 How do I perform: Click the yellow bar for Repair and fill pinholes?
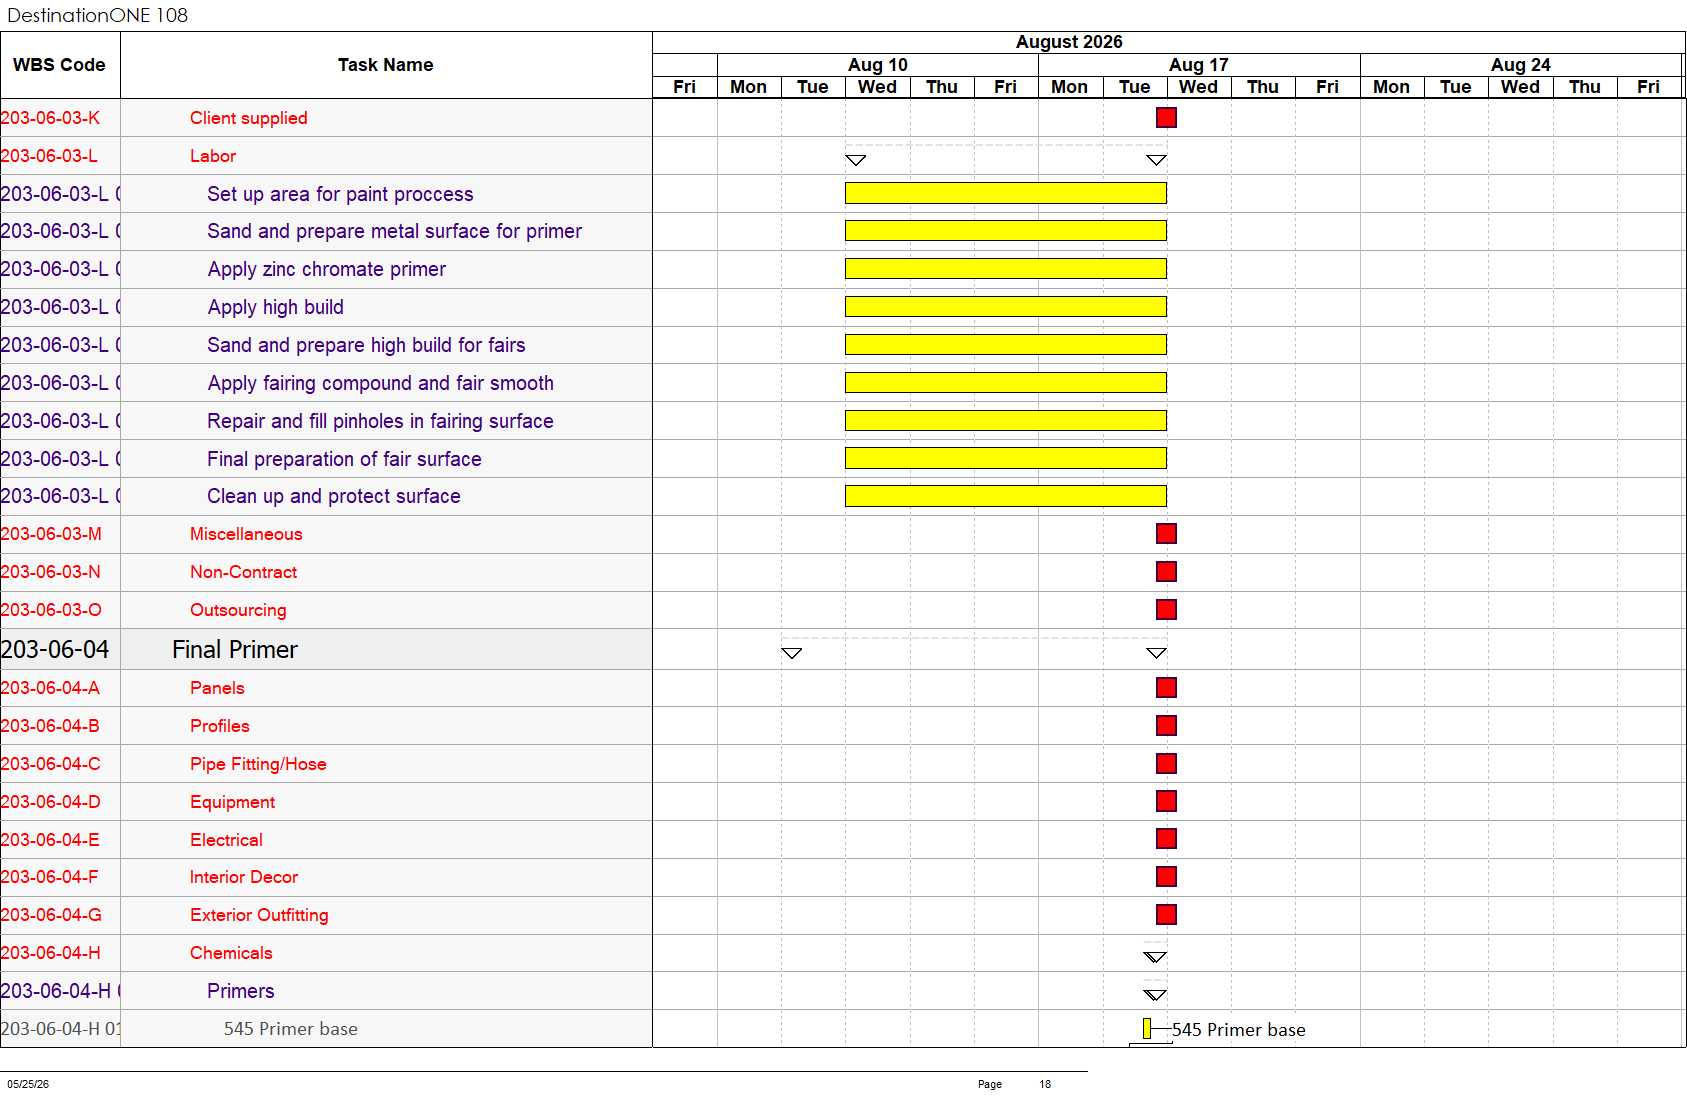tap(1006, 421)
